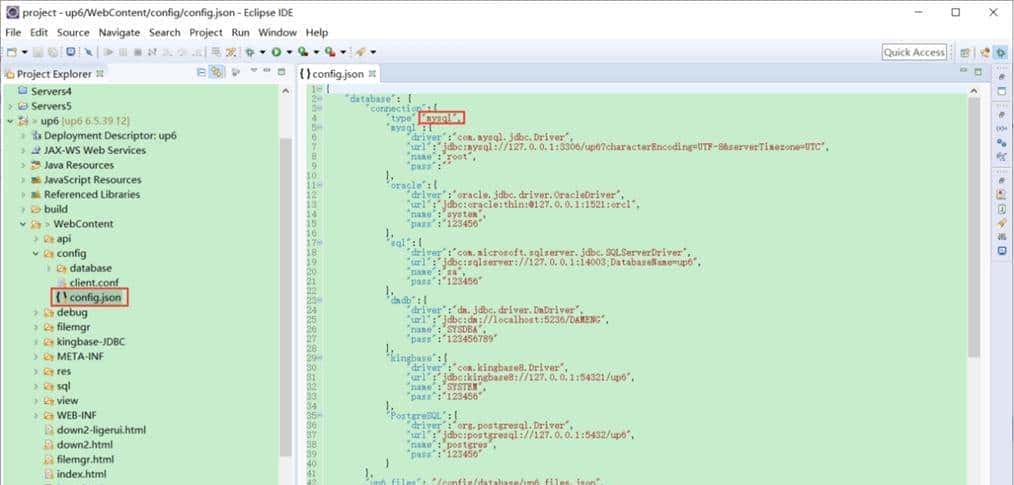Fold the "connection" block at line 3

tap(320, 107)
